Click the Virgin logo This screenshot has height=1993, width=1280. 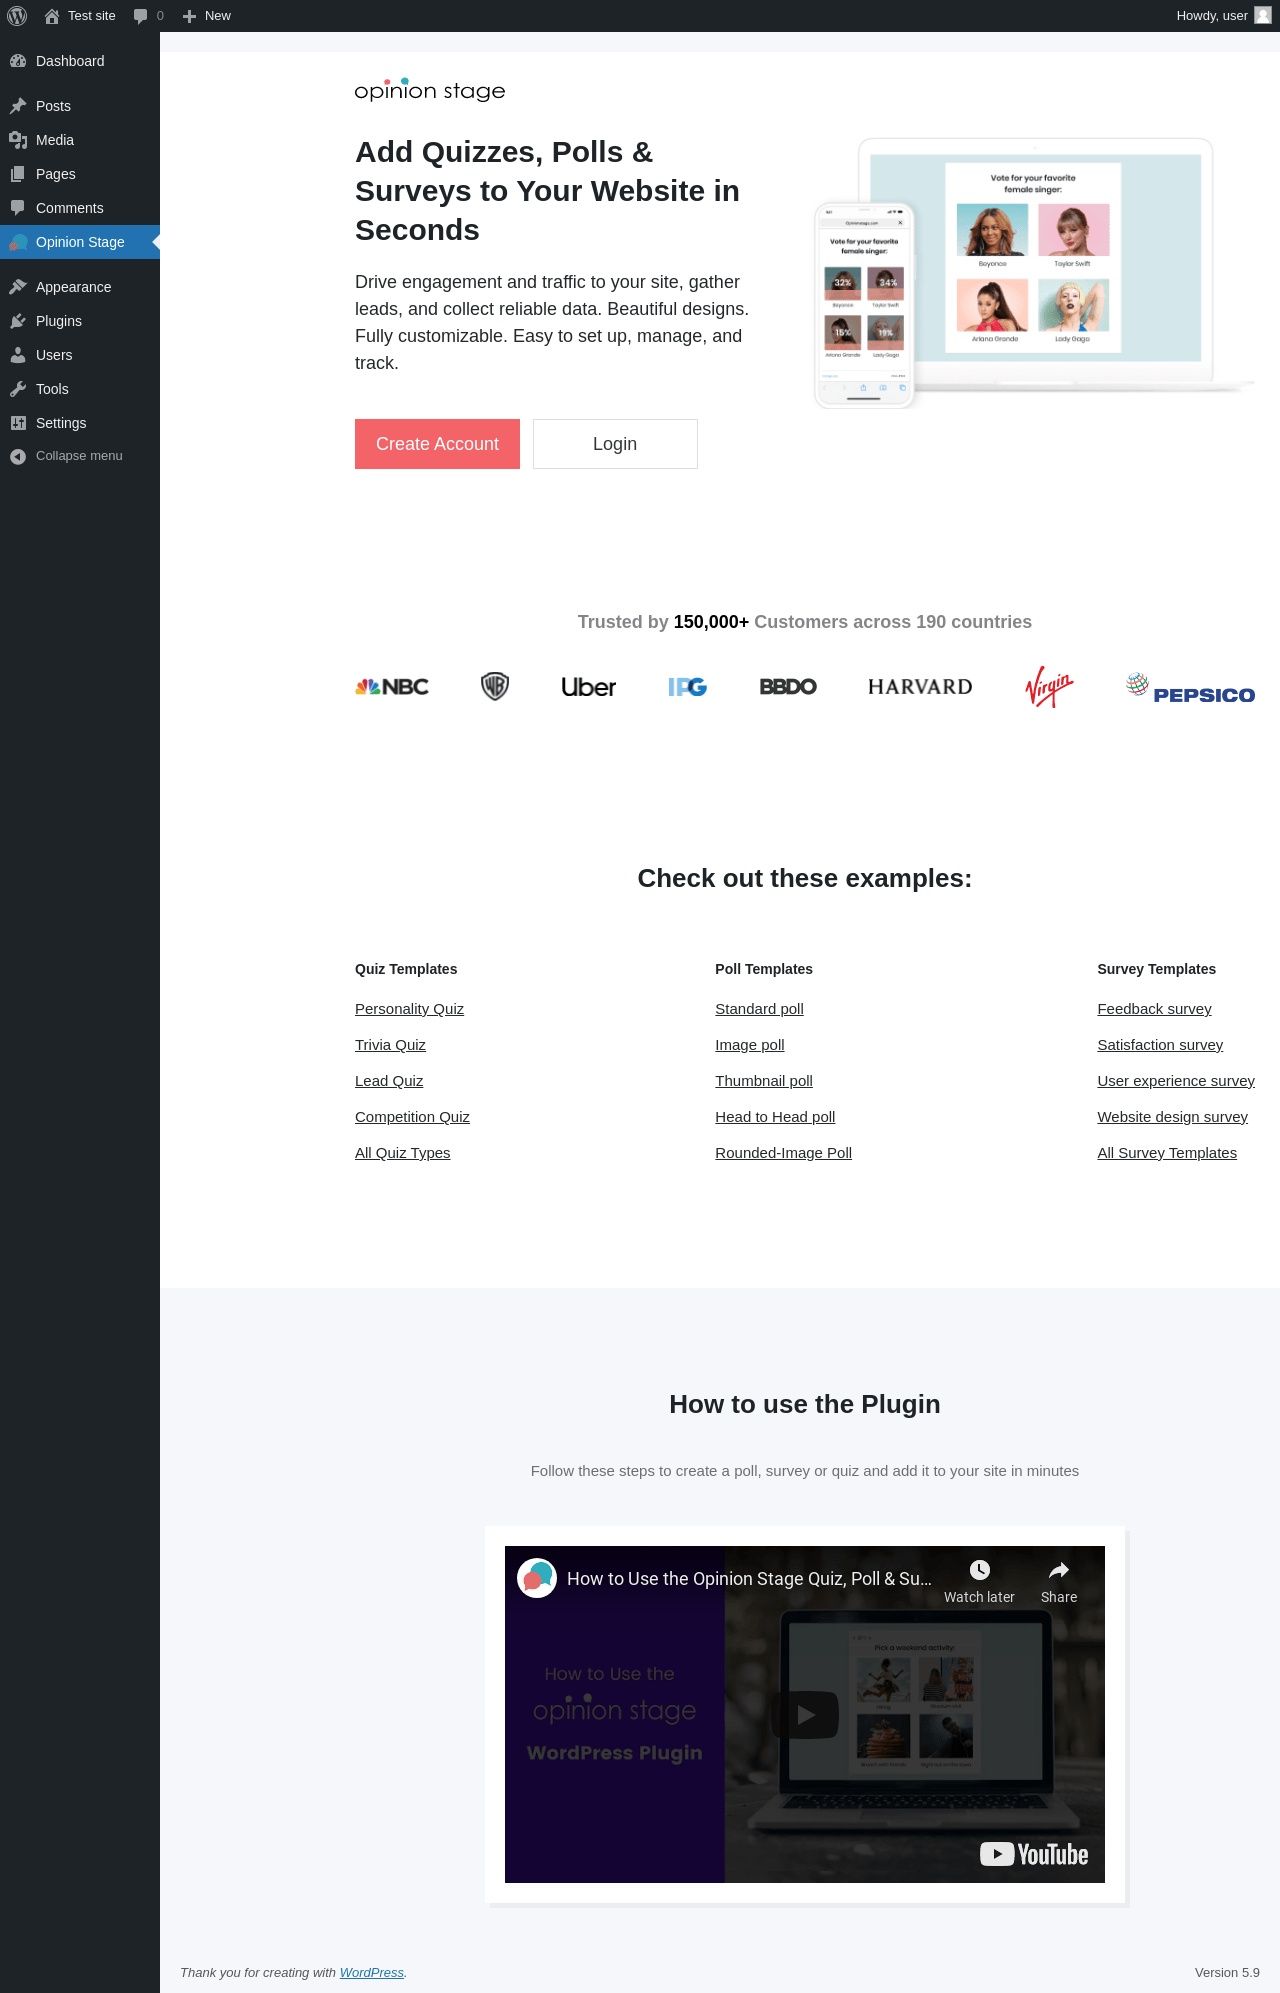(1049, 687)
